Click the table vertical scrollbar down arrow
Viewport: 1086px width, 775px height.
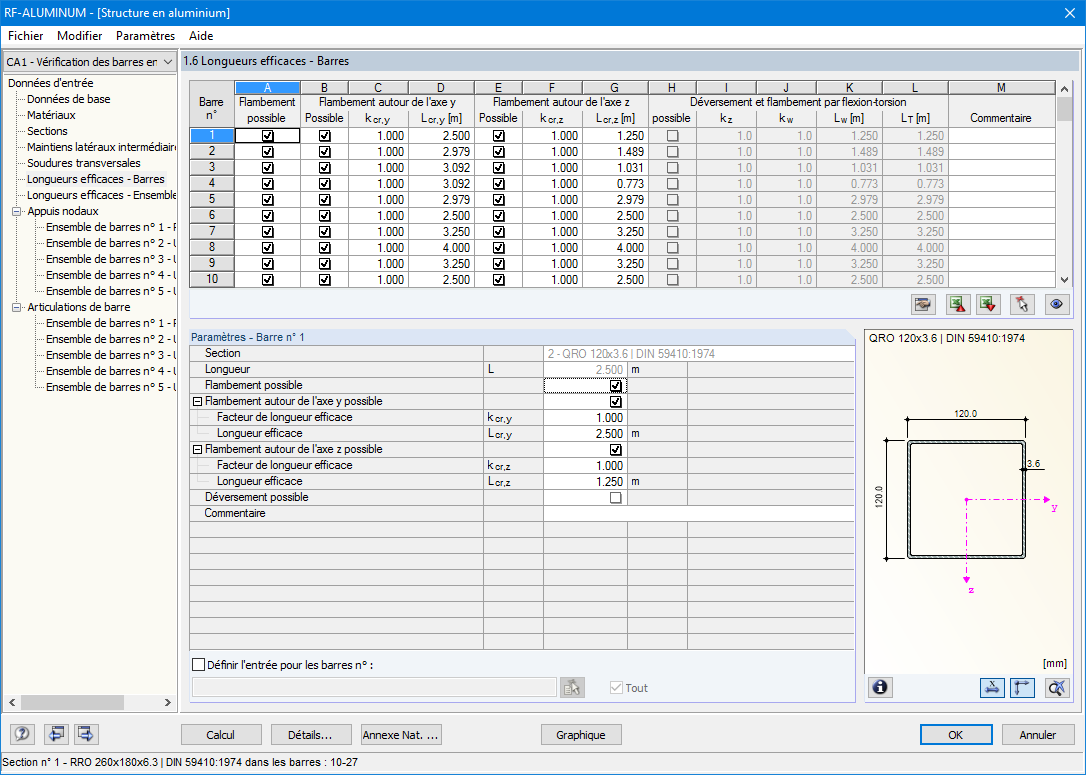[1065, 280]
